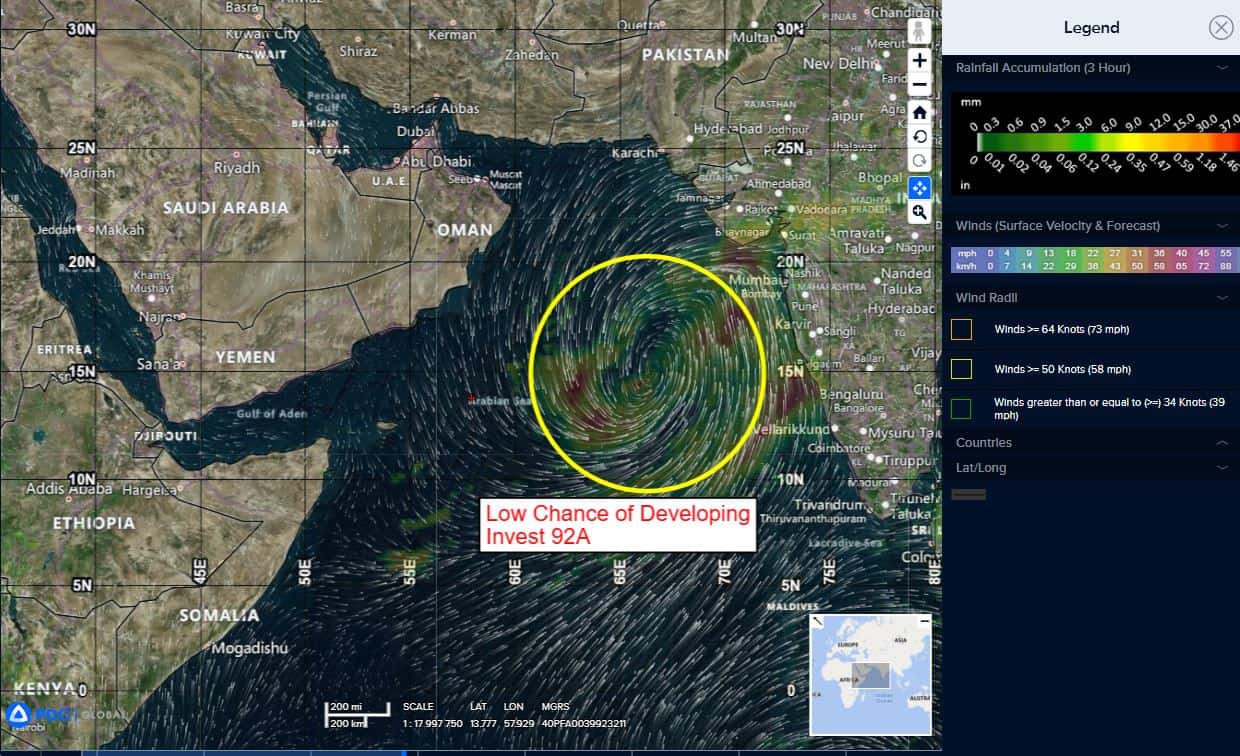Screen dimensions: 1240x756
Task: Click the green 34 Knots wind swatch
Action: click(x=961, y=408)
